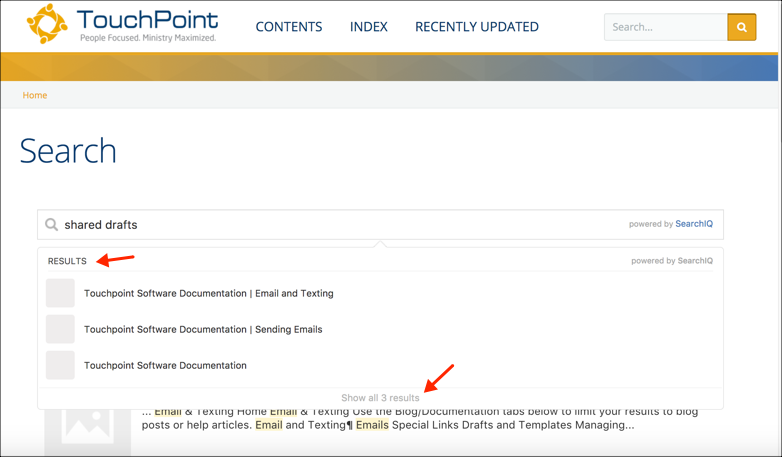
Task: Open SearchIQ link in search box
Action: click(694, 224)
